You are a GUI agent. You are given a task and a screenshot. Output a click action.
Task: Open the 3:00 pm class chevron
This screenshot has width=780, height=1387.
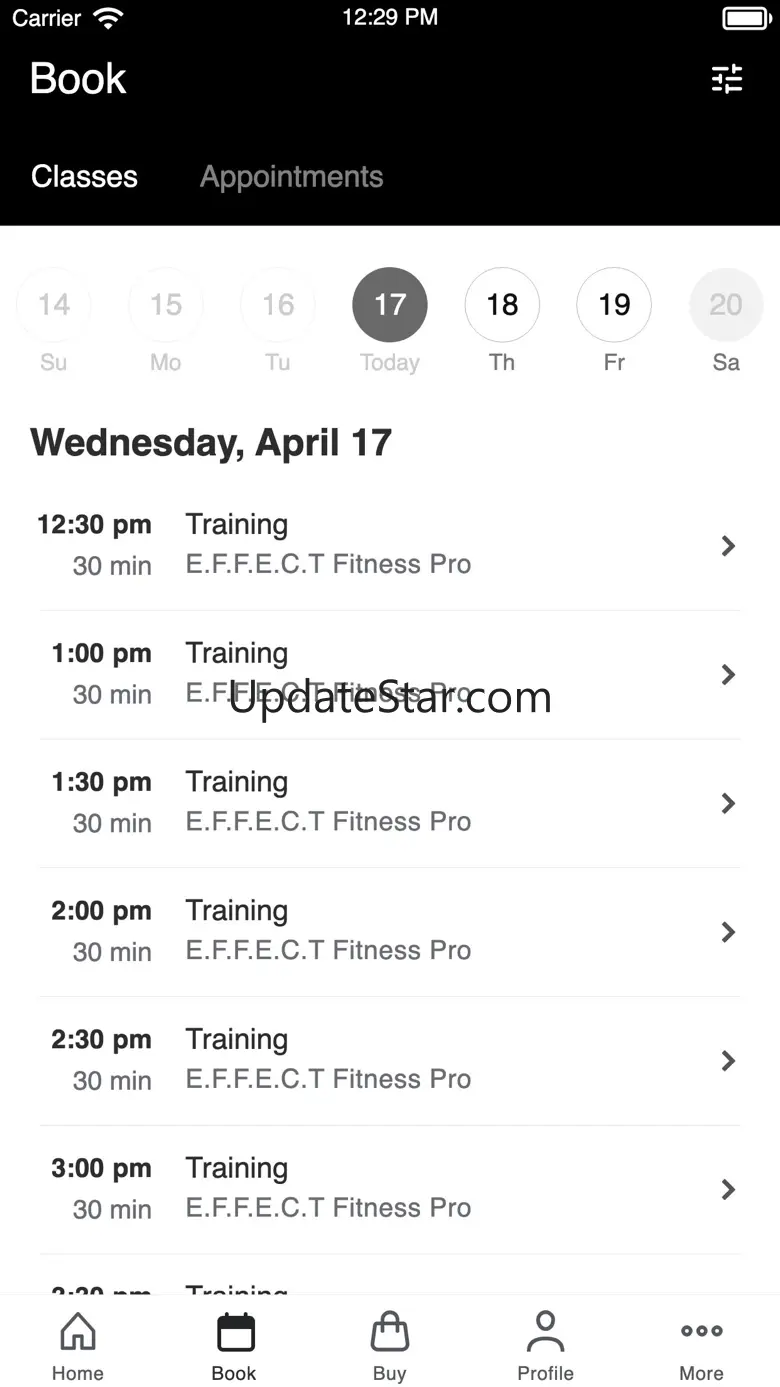728,1189
